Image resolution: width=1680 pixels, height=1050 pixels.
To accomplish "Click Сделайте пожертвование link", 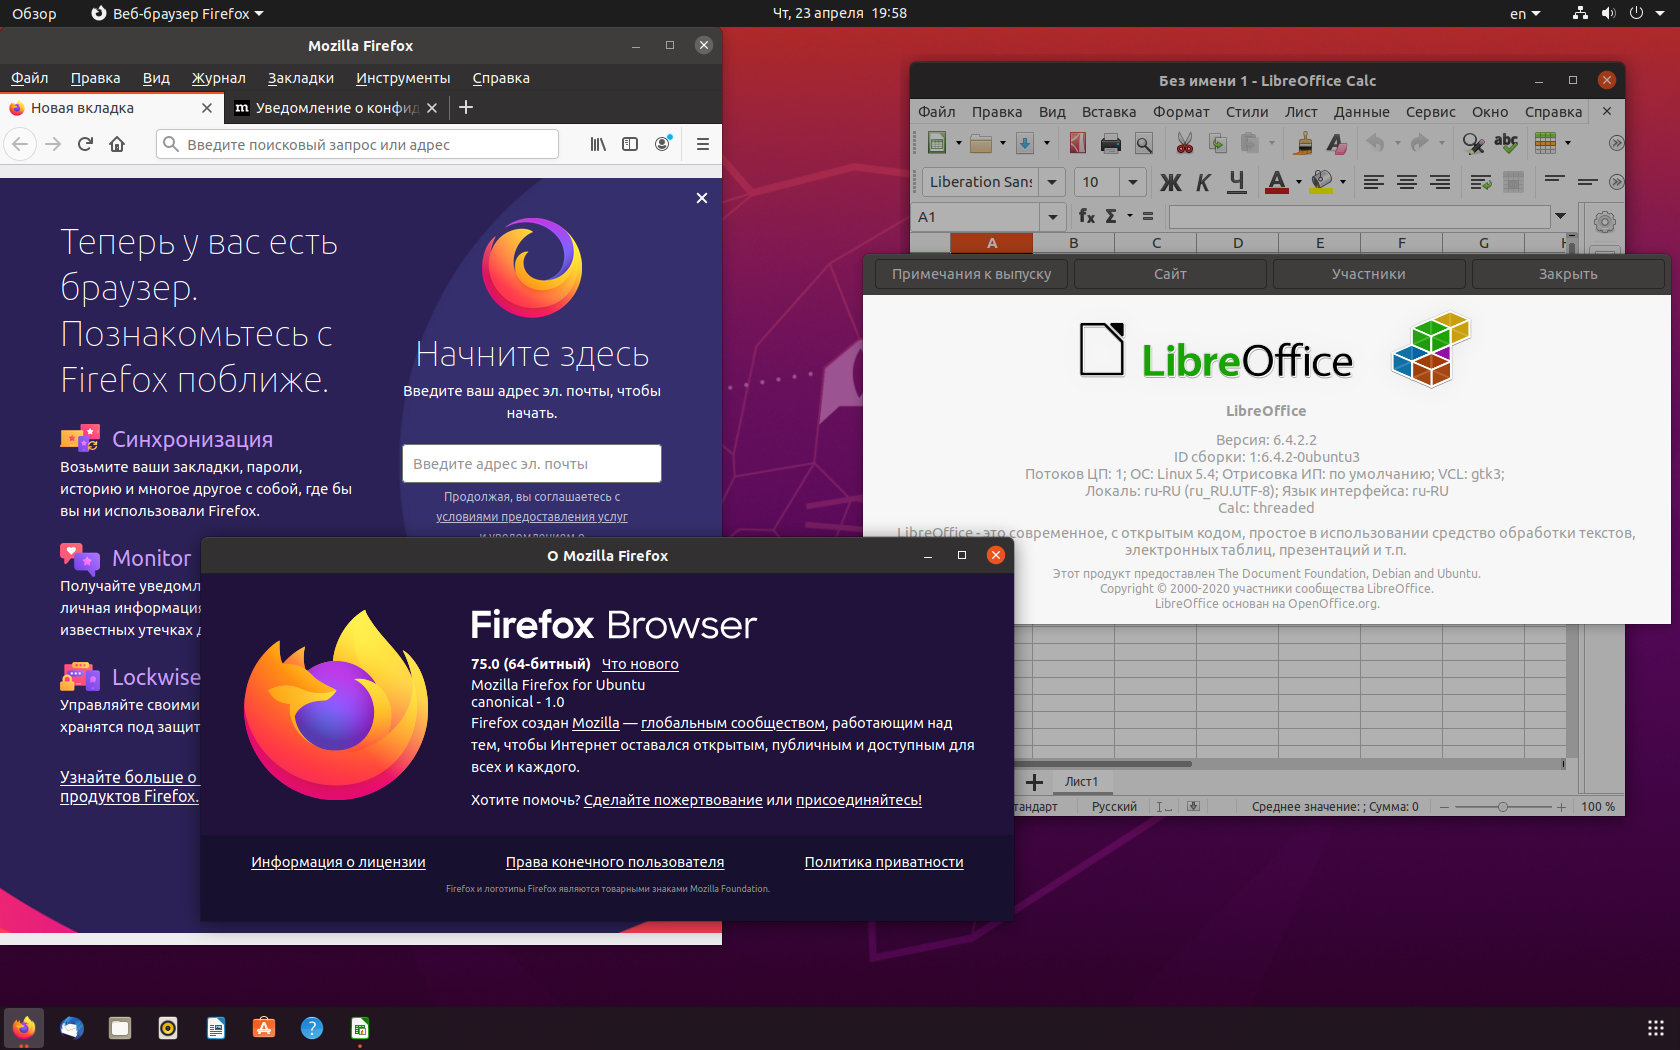I will coord(673,800).
